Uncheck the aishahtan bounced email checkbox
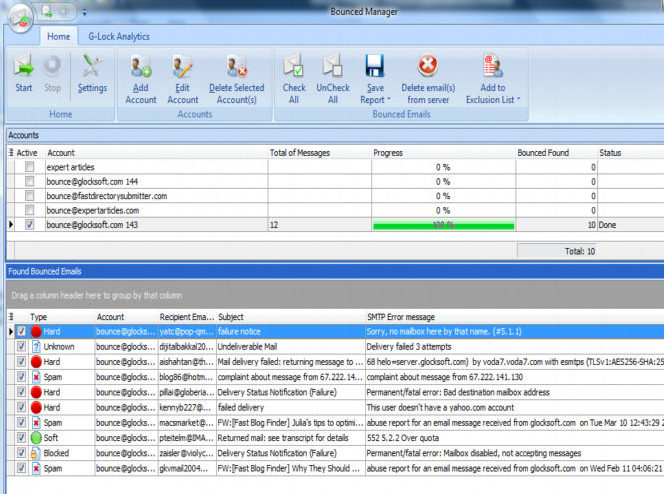Viewport: 664px width, 494px height. coord(21,362)
